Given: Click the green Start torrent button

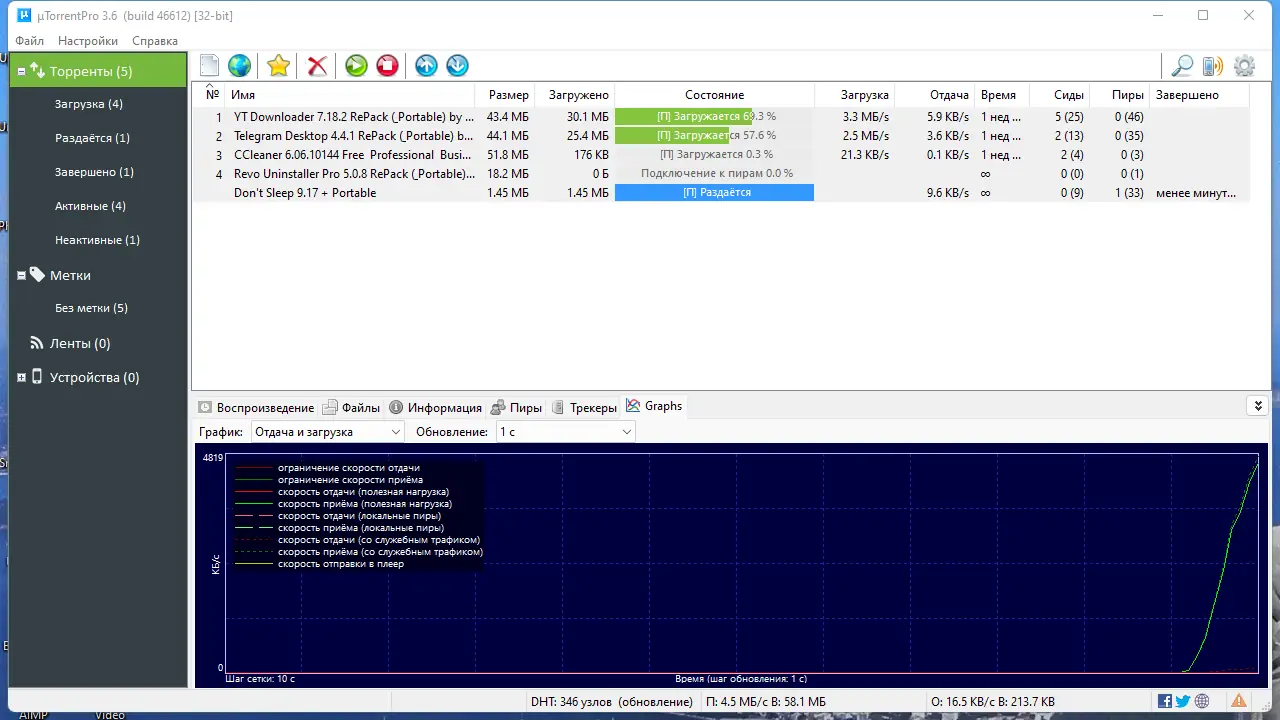Looking at the screenshot, I should tap(356, 66).
